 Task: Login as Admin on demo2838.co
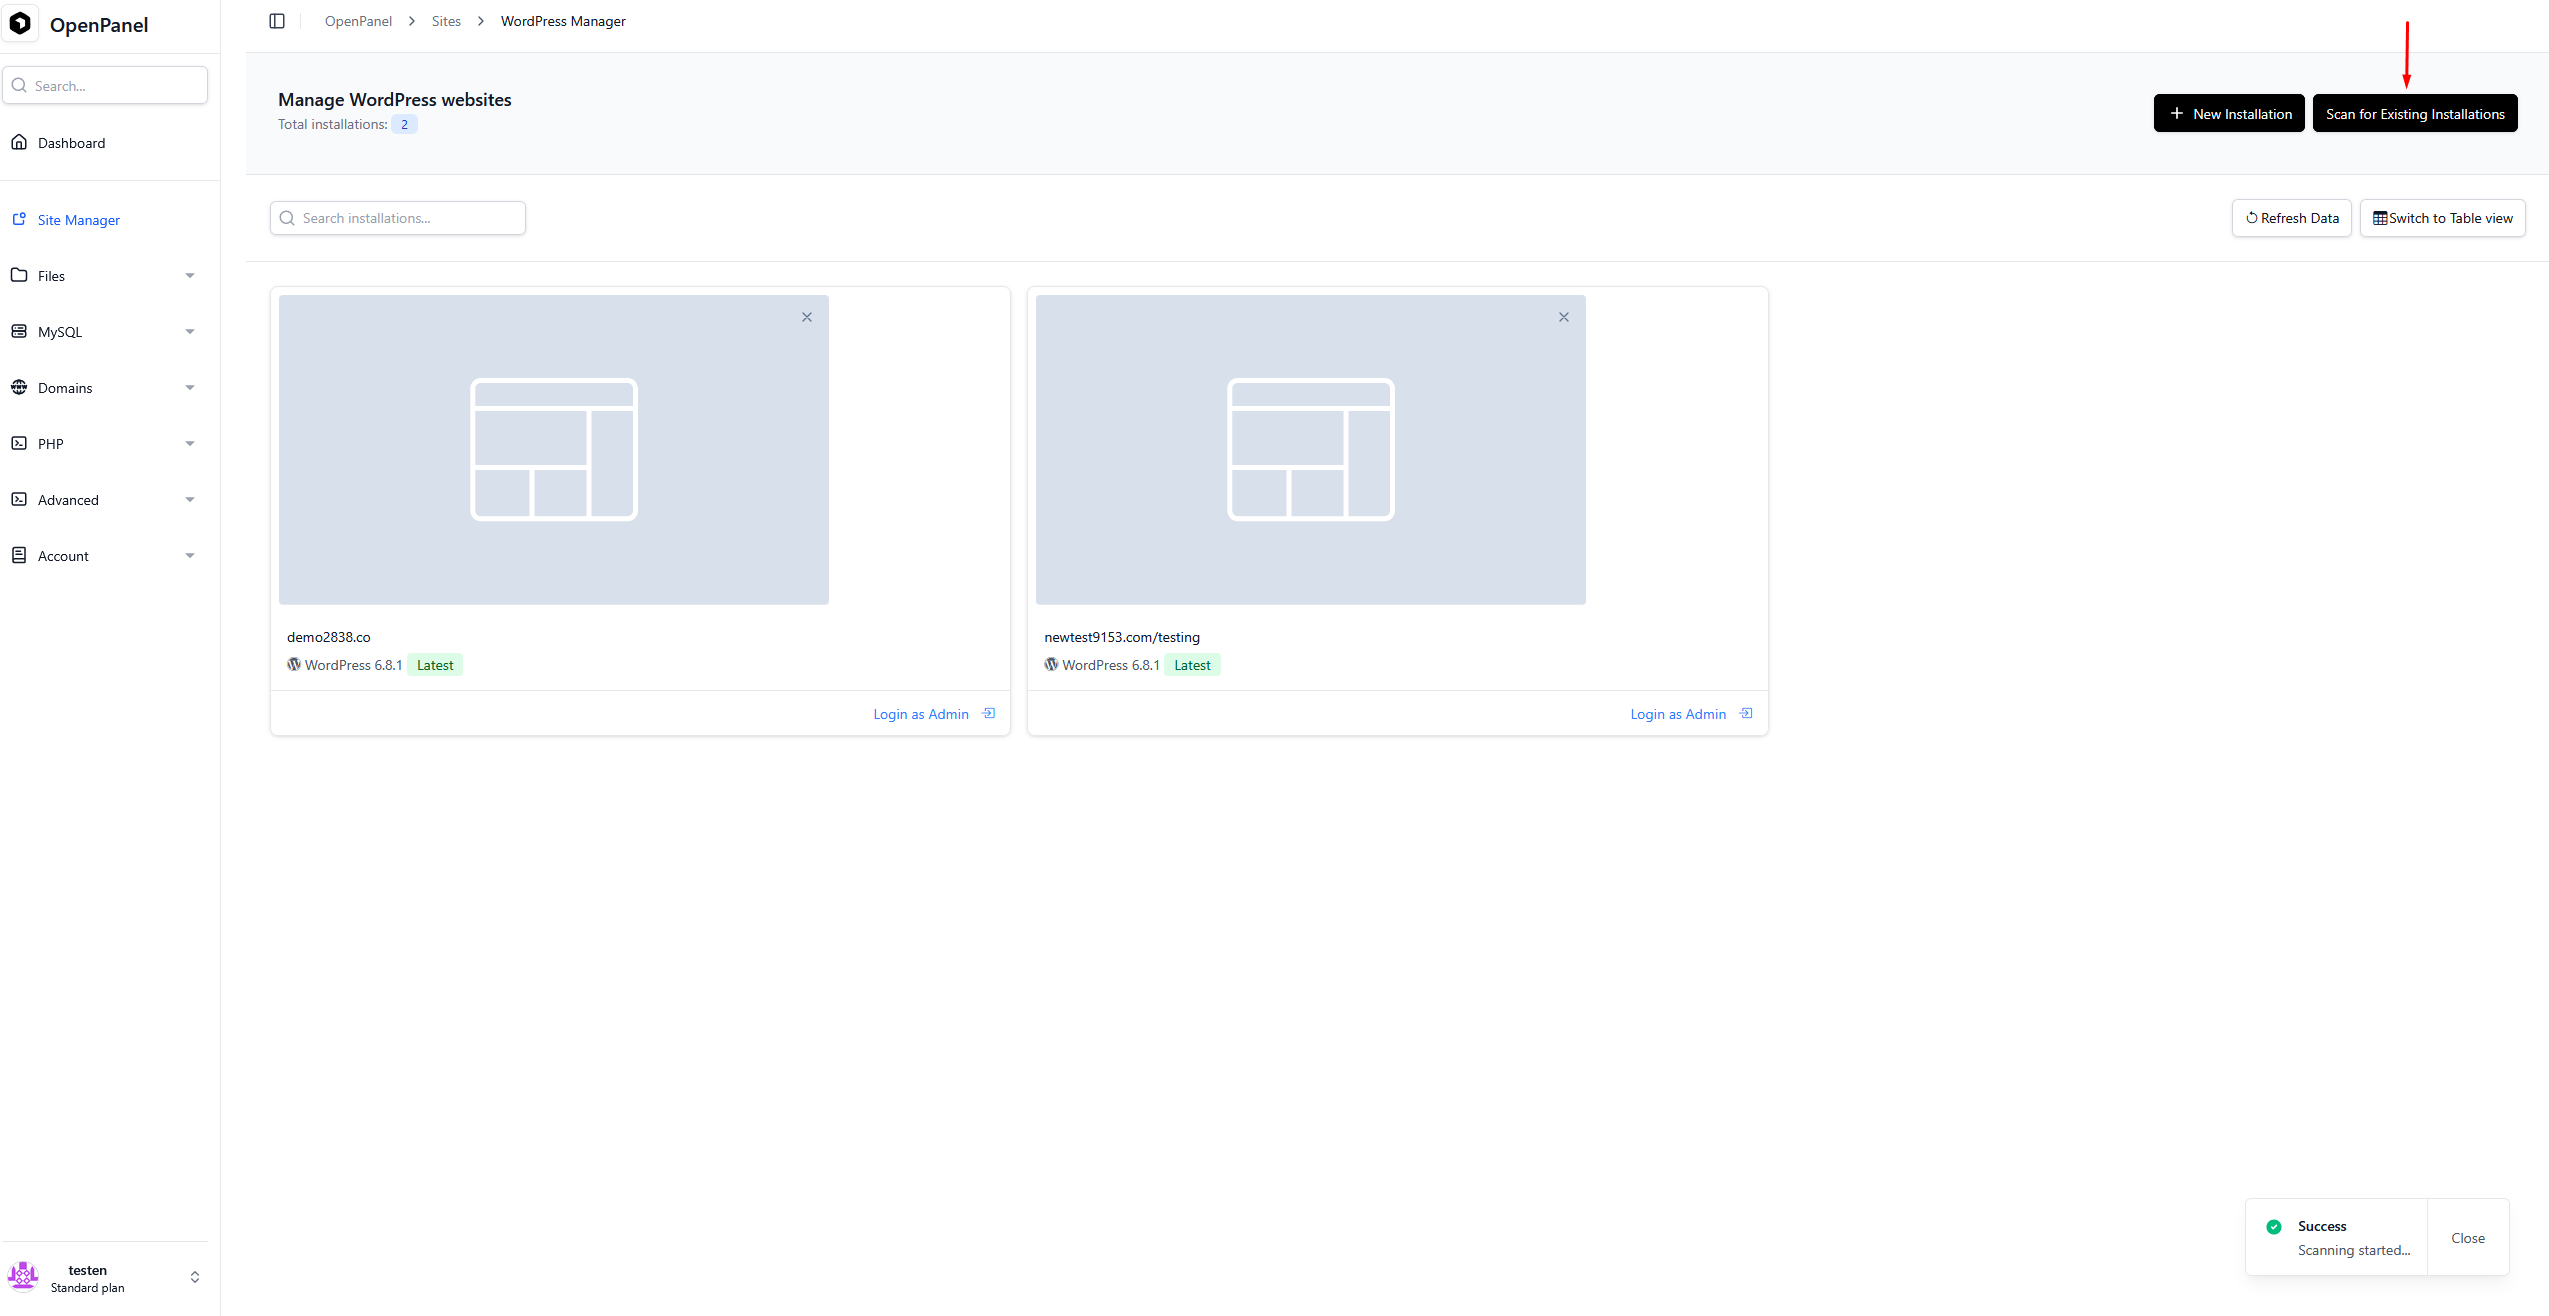click(x=921, y=714)
